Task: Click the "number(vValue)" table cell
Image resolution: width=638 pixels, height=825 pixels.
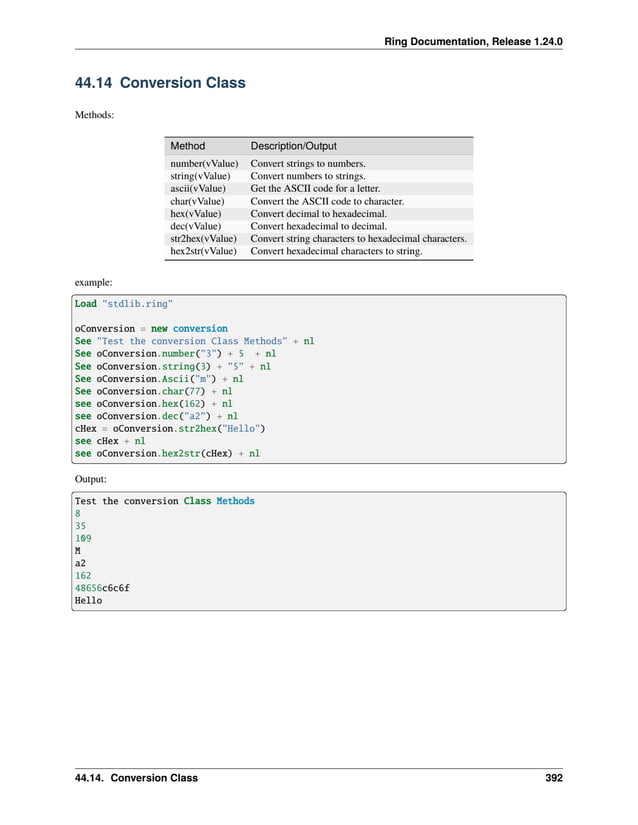Action: 204,164
